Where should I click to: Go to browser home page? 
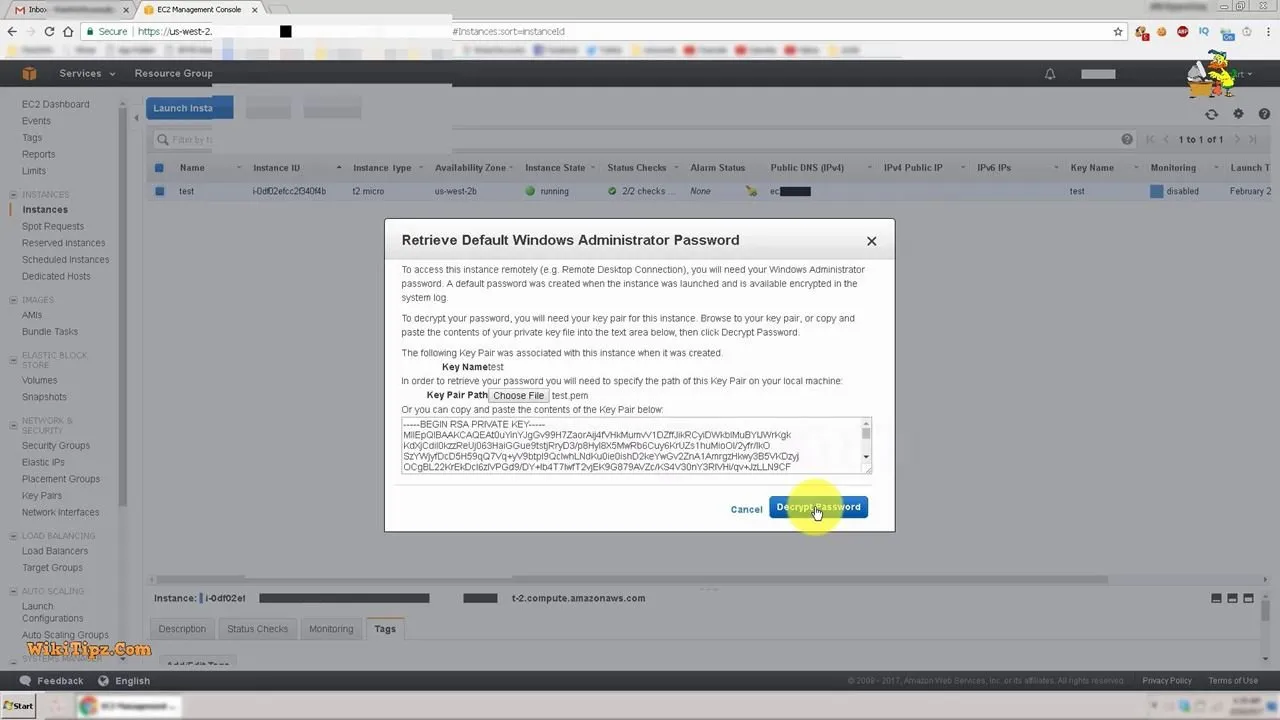click(x=68, y=32)
